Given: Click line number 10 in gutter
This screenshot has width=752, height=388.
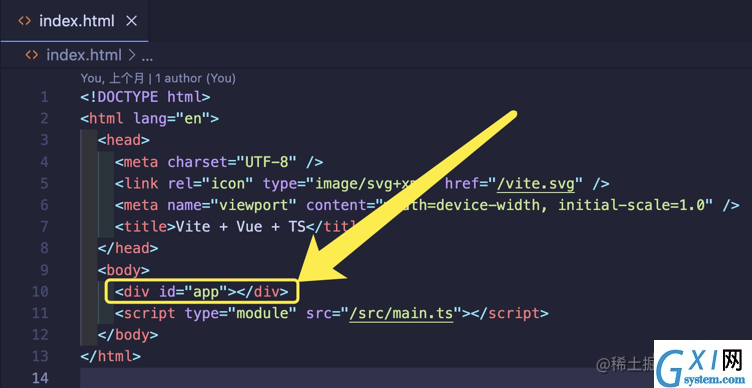Looking at the screenshot, I should point(40,291).
